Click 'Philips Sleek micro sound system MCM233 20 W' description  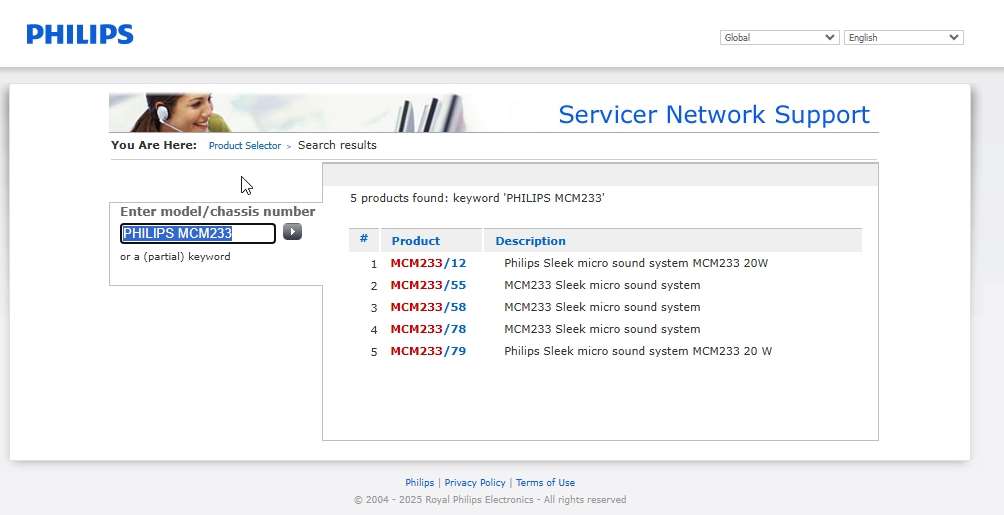[x=638, y=351]
